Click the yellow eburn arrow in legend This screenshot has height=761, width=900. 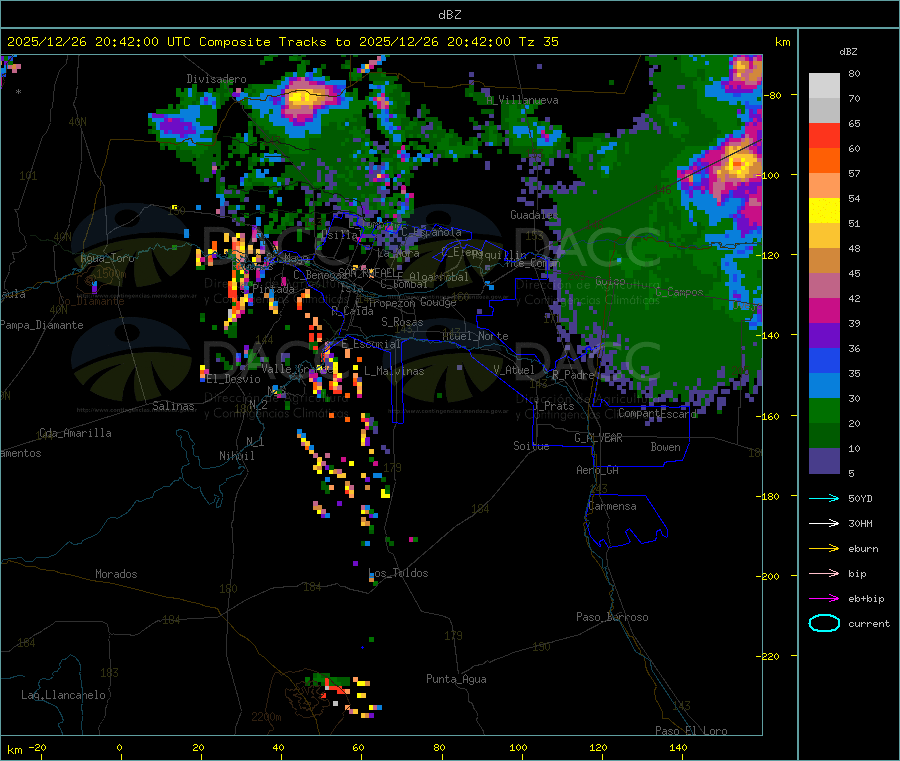coord(824,549)
